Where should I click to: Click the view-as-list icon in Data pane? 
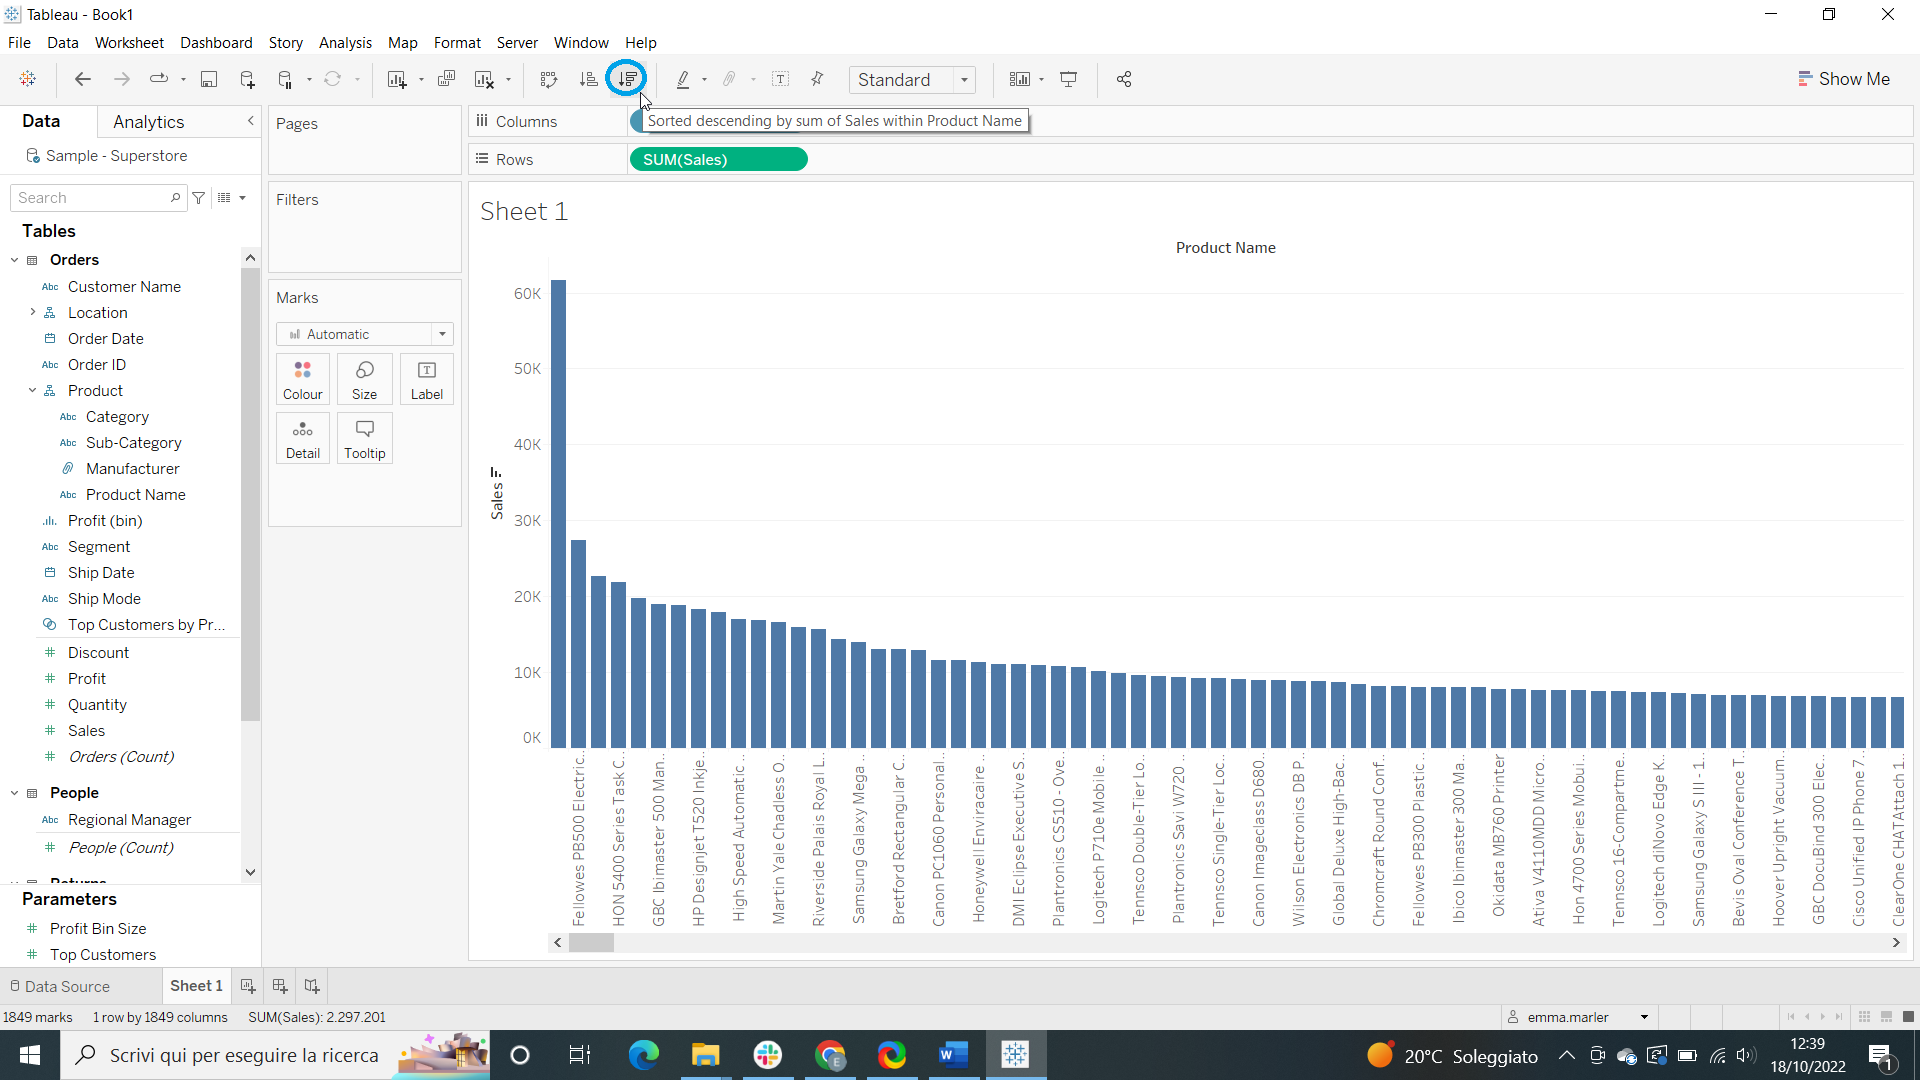pyautogui.click(x=225, y=198)
